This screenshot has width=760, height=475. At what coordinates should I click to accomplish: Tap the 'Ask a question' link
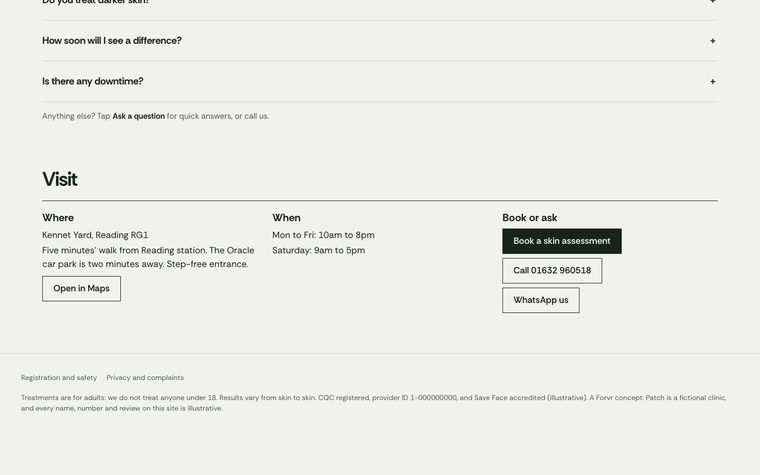tap(139, 116)
